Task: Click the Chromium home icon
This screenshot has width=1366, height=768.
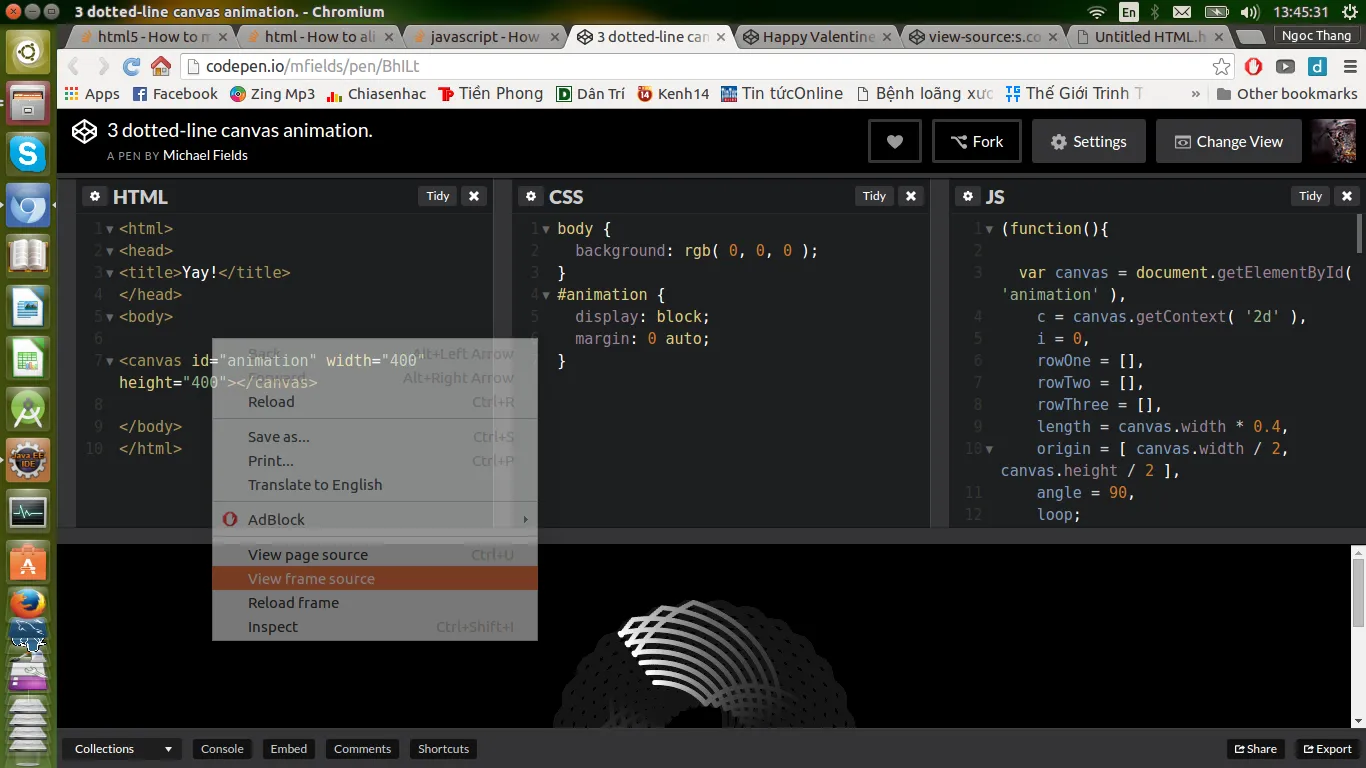Action: (161, 67)
